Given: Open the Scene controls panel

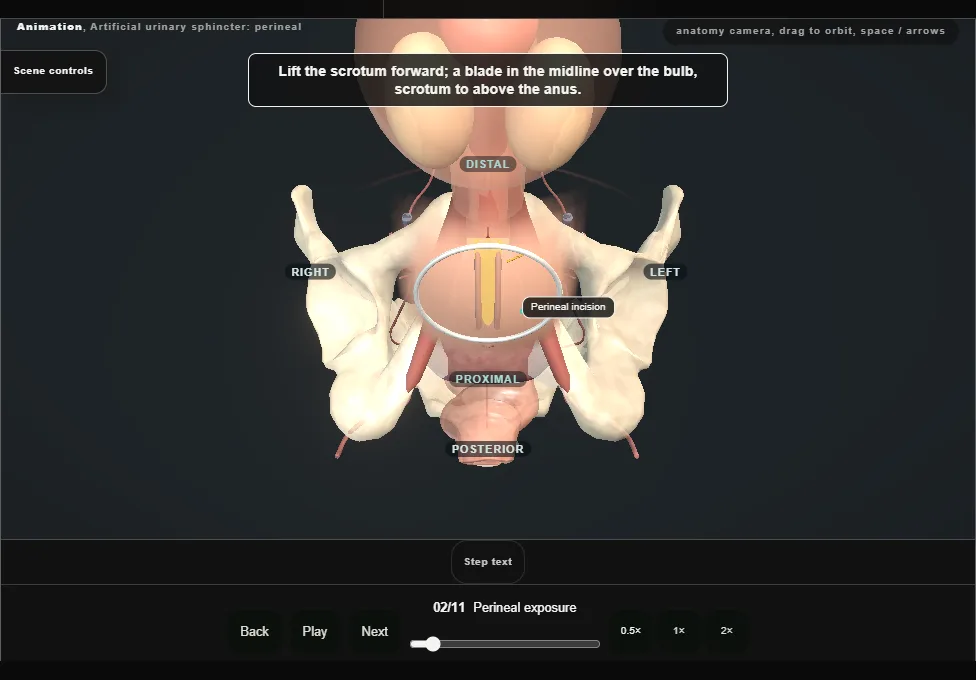Looking at the screenshot, I should click(x=54, y=71).
